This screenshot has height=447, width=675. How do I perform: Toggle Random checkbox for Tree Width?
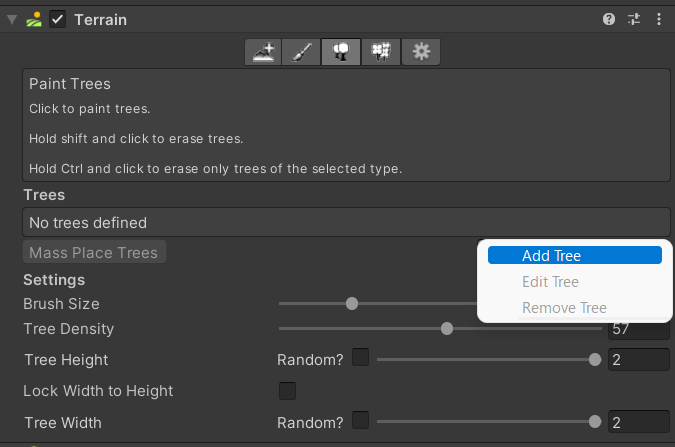[x=360, y=421]
